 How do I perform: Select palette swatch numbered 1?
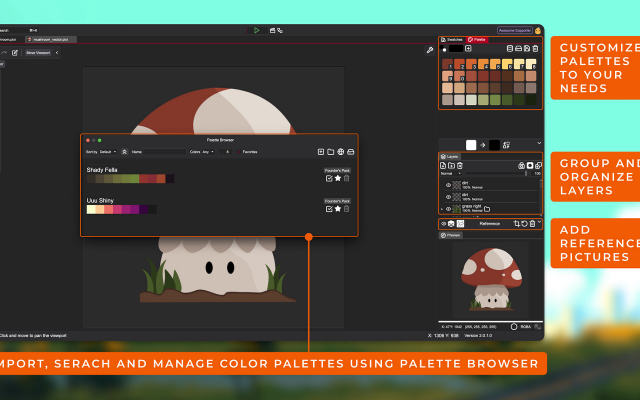pyautogui.click(x=447, y=64)
